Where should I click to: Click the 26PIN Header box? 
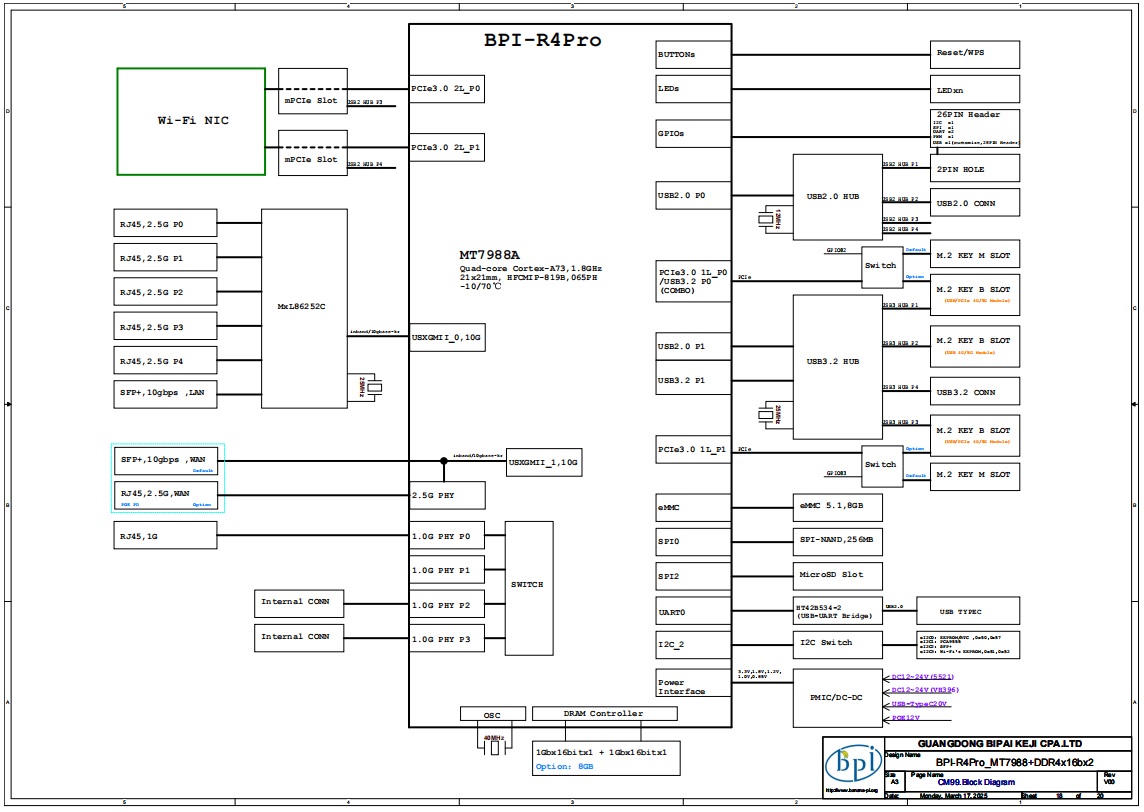pos(974,128)
